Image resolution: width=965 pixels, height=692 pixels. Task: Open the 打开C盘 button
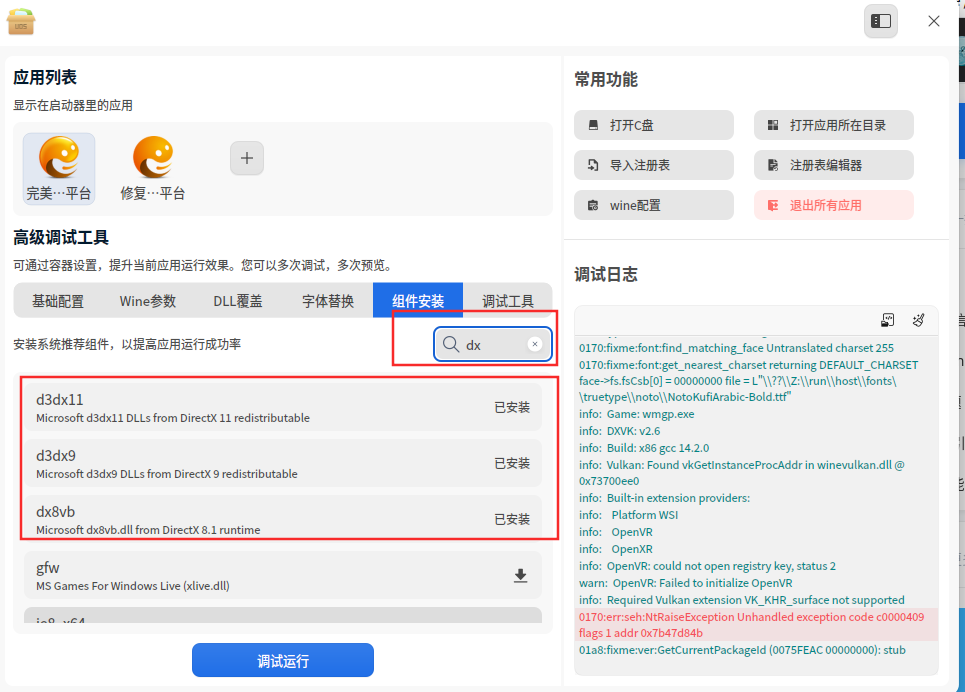pyautogui.click(x=654, y=126)
